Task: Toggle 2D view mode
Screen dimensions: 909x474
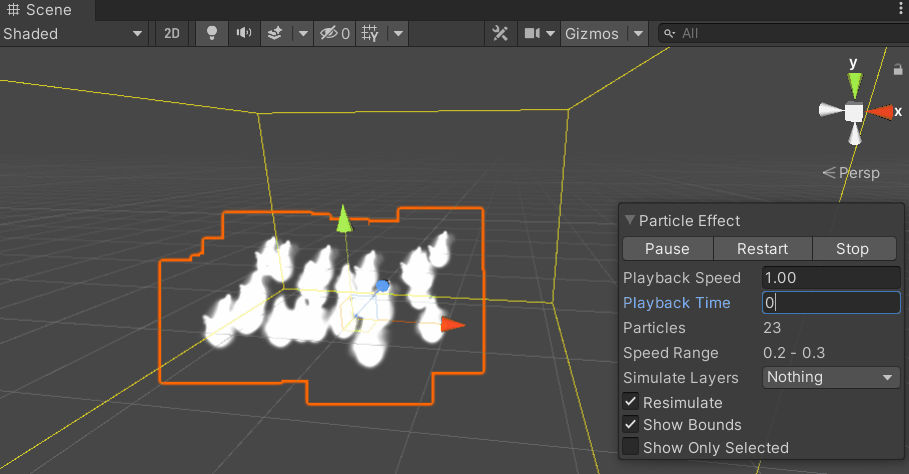Action: 172,34
